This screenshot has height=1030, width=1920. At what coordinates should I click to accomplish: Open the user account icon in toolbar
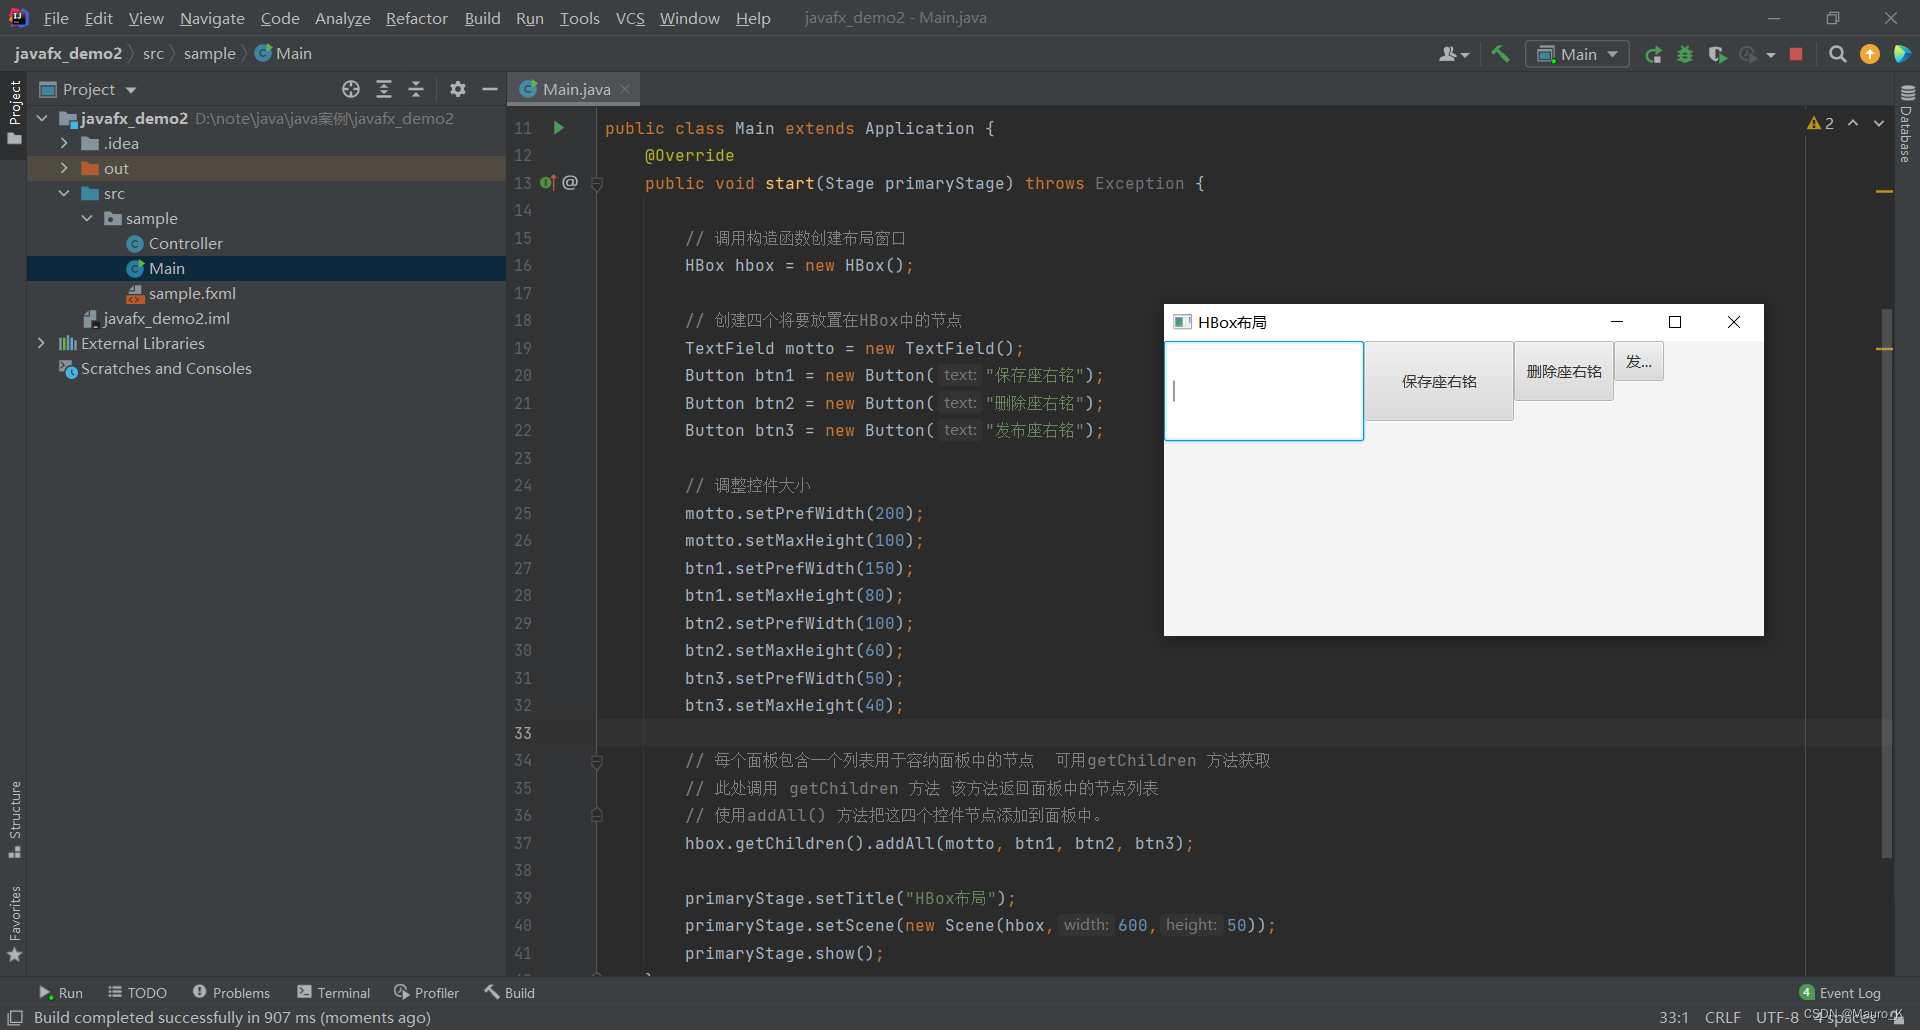1453,54
